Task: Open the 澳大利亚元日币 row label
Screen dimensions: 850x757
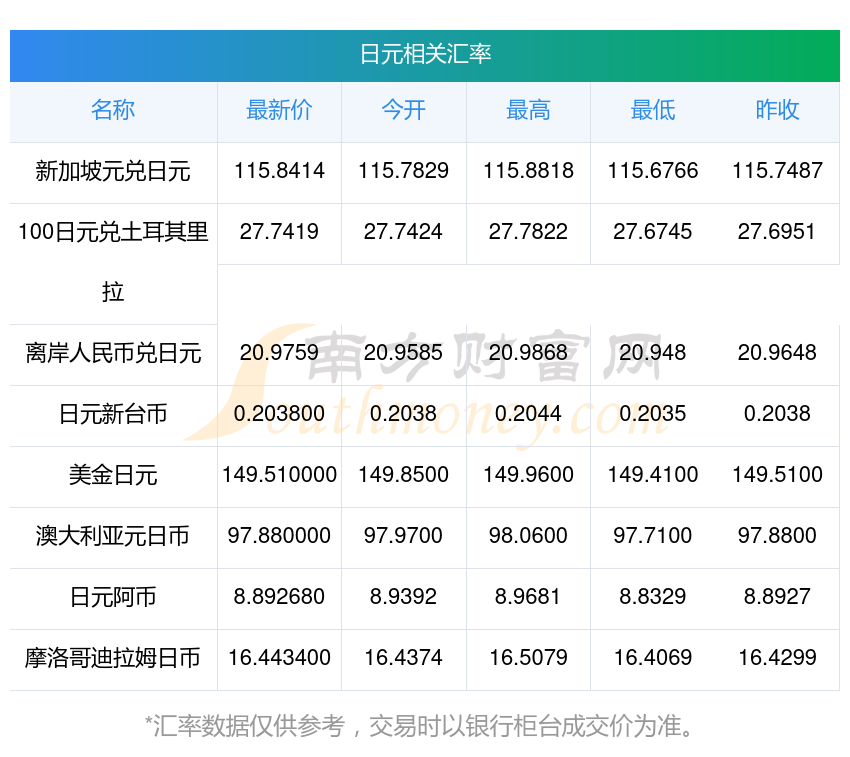Action: click(x=113, y=536)
